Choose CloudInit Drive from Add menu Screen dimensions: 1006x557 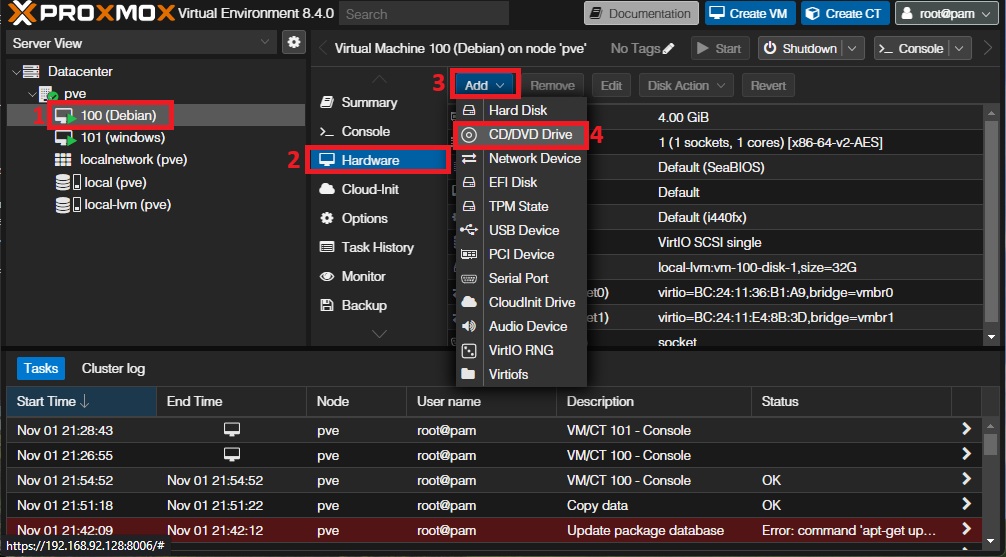tap(522, 302)
